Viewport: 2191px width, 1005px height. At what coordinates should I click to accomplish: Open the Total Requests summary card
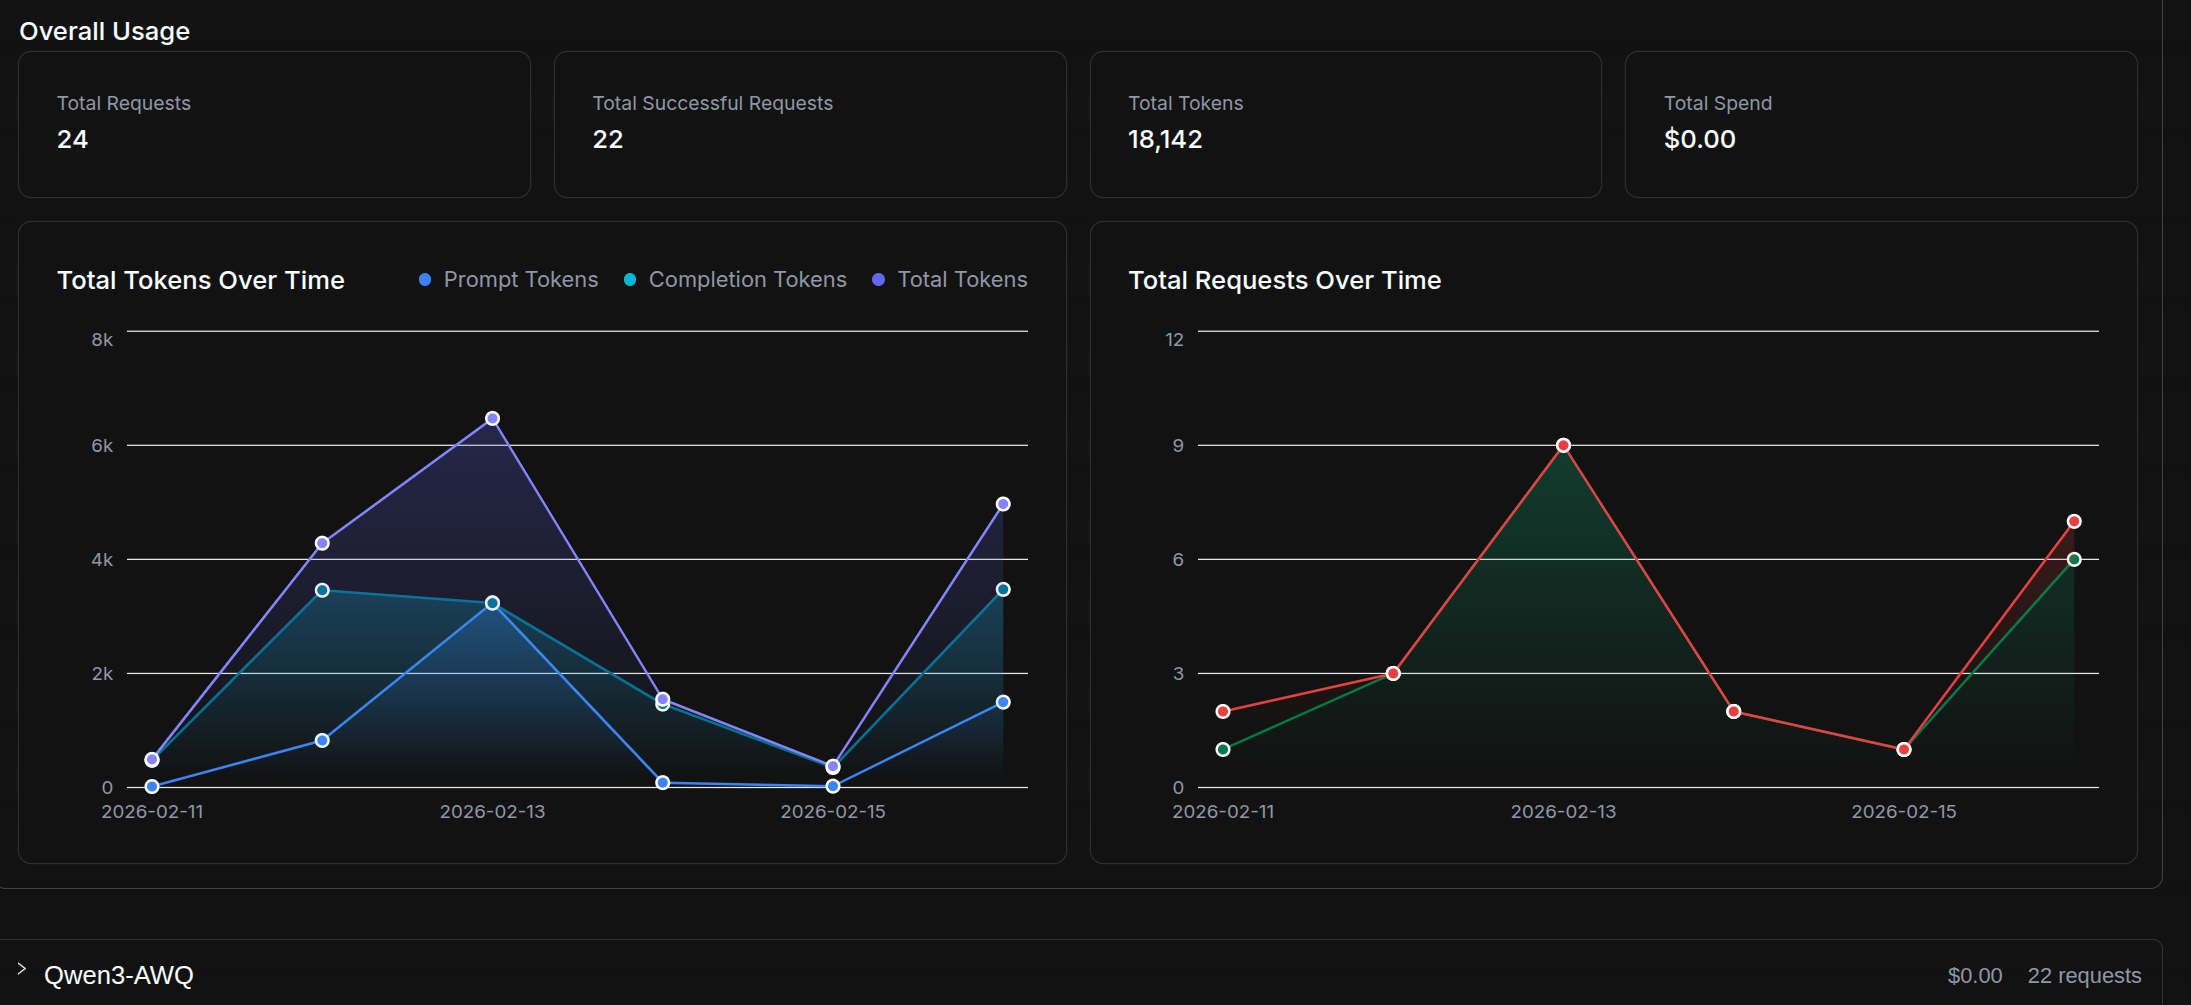point(274,124)
